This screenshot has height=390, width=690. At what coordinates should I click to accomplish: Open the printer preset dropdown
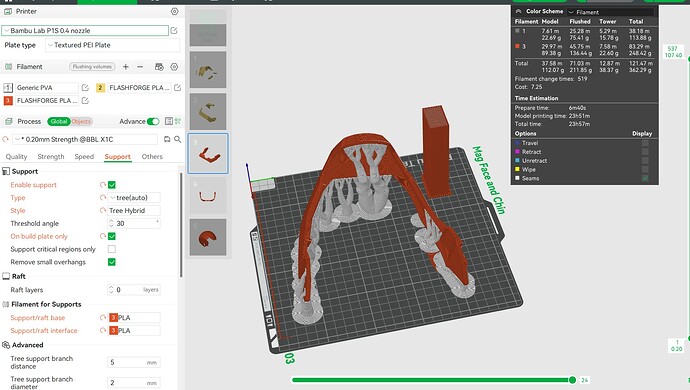click(x=85, y=30)
